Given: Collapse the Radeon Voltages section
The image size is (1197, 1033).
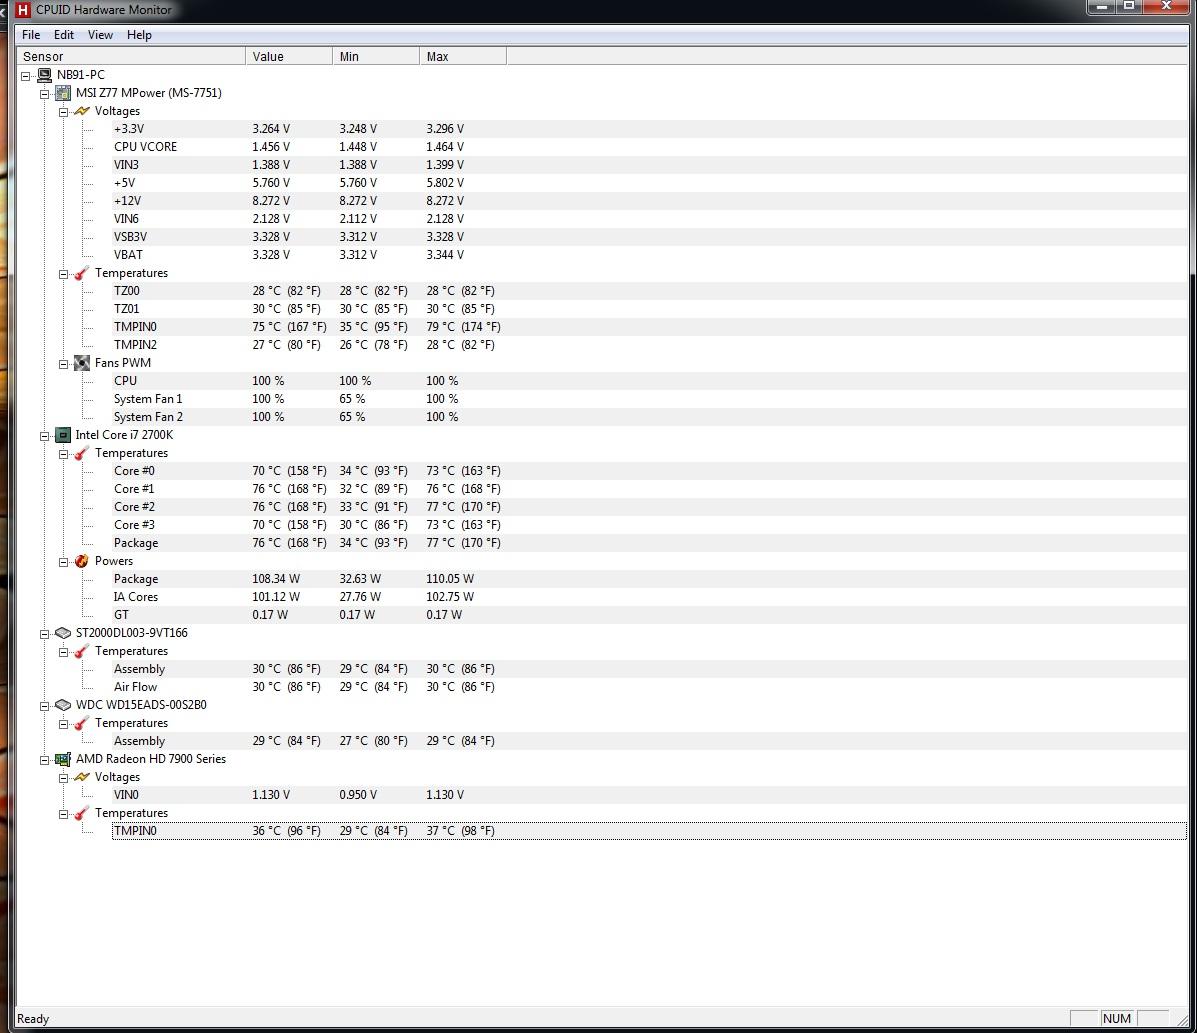Looking at the screenshot, I should 64,778.
